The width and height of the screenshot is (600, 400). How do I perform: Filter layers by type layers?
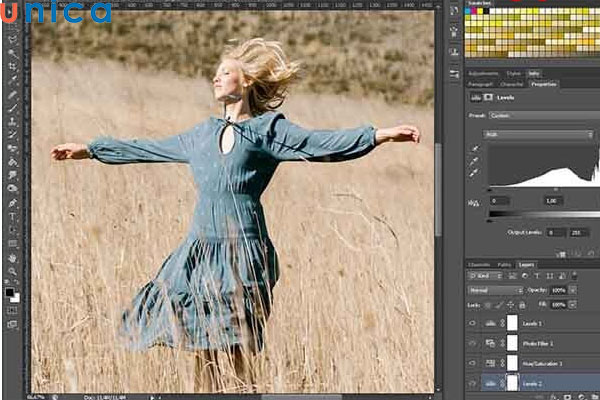pos(537,276)
